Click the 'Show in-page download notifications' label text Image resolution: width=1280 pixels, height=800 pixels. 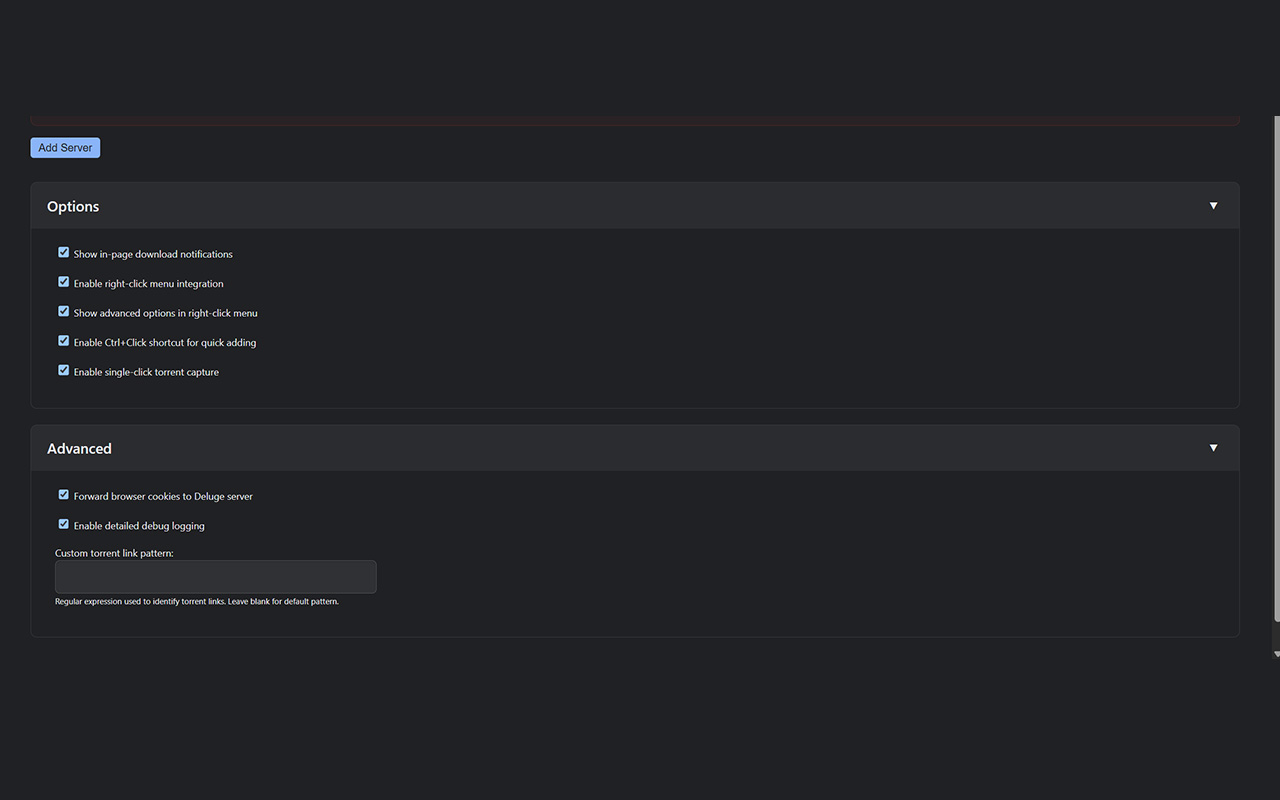[153, 255]
